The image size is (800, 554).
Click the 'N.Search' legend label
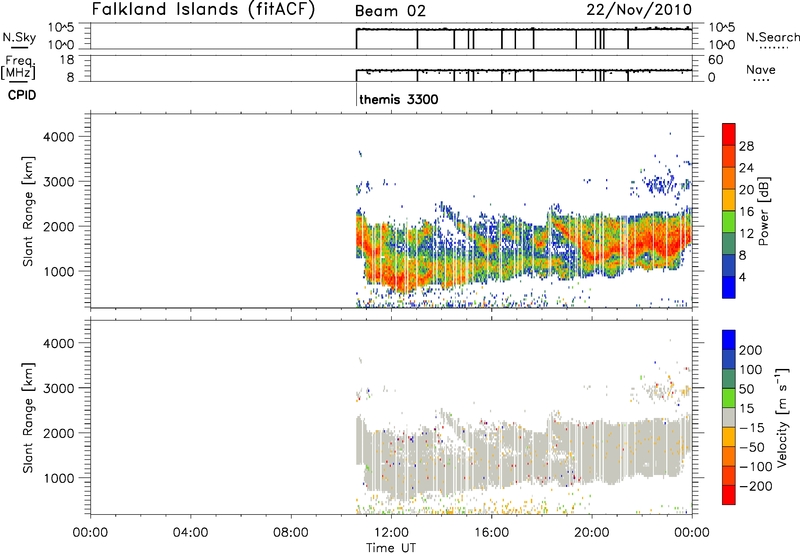pos(773,37)
